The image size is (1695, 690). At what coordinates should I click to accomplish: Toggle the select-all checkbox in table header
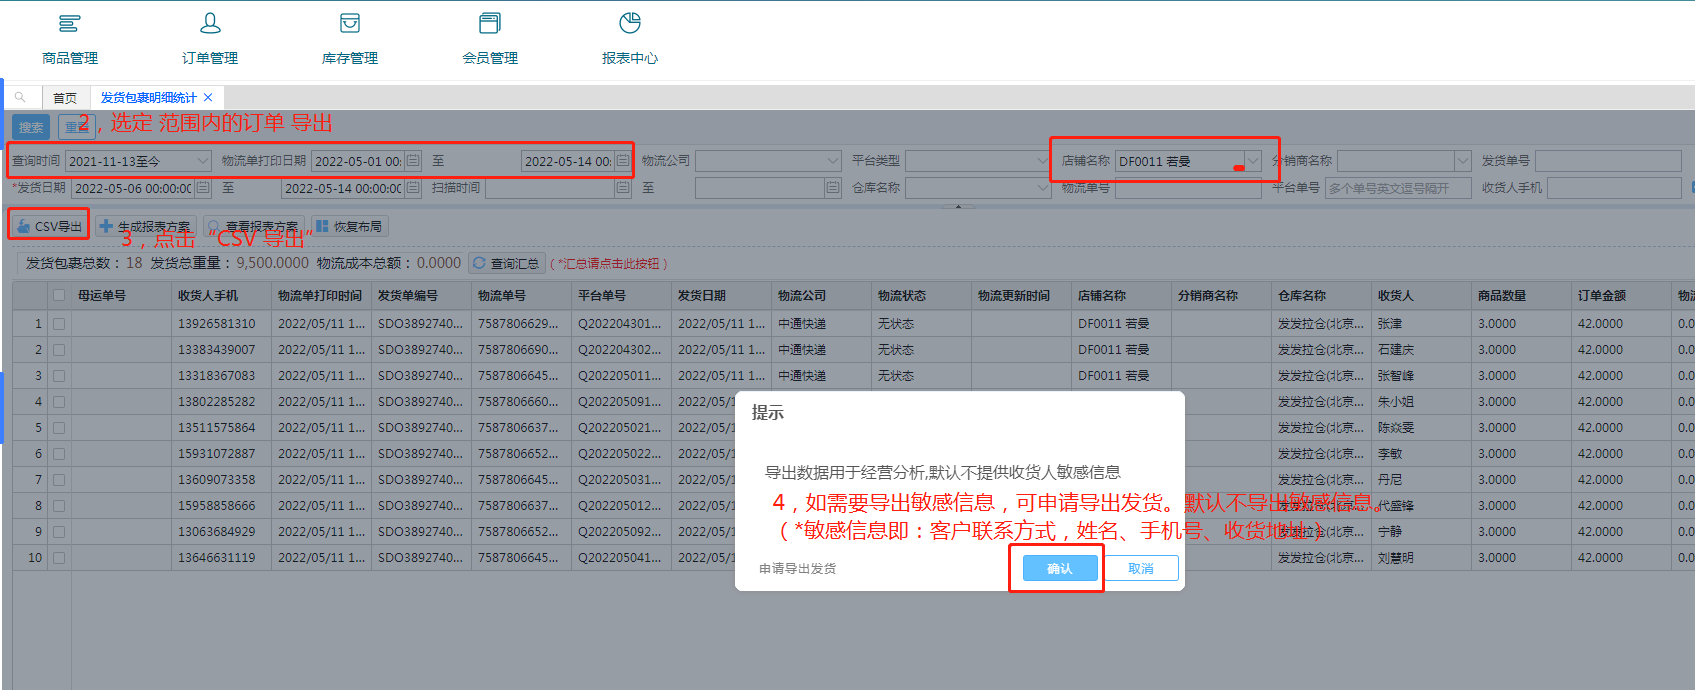[x=59, y=296]
